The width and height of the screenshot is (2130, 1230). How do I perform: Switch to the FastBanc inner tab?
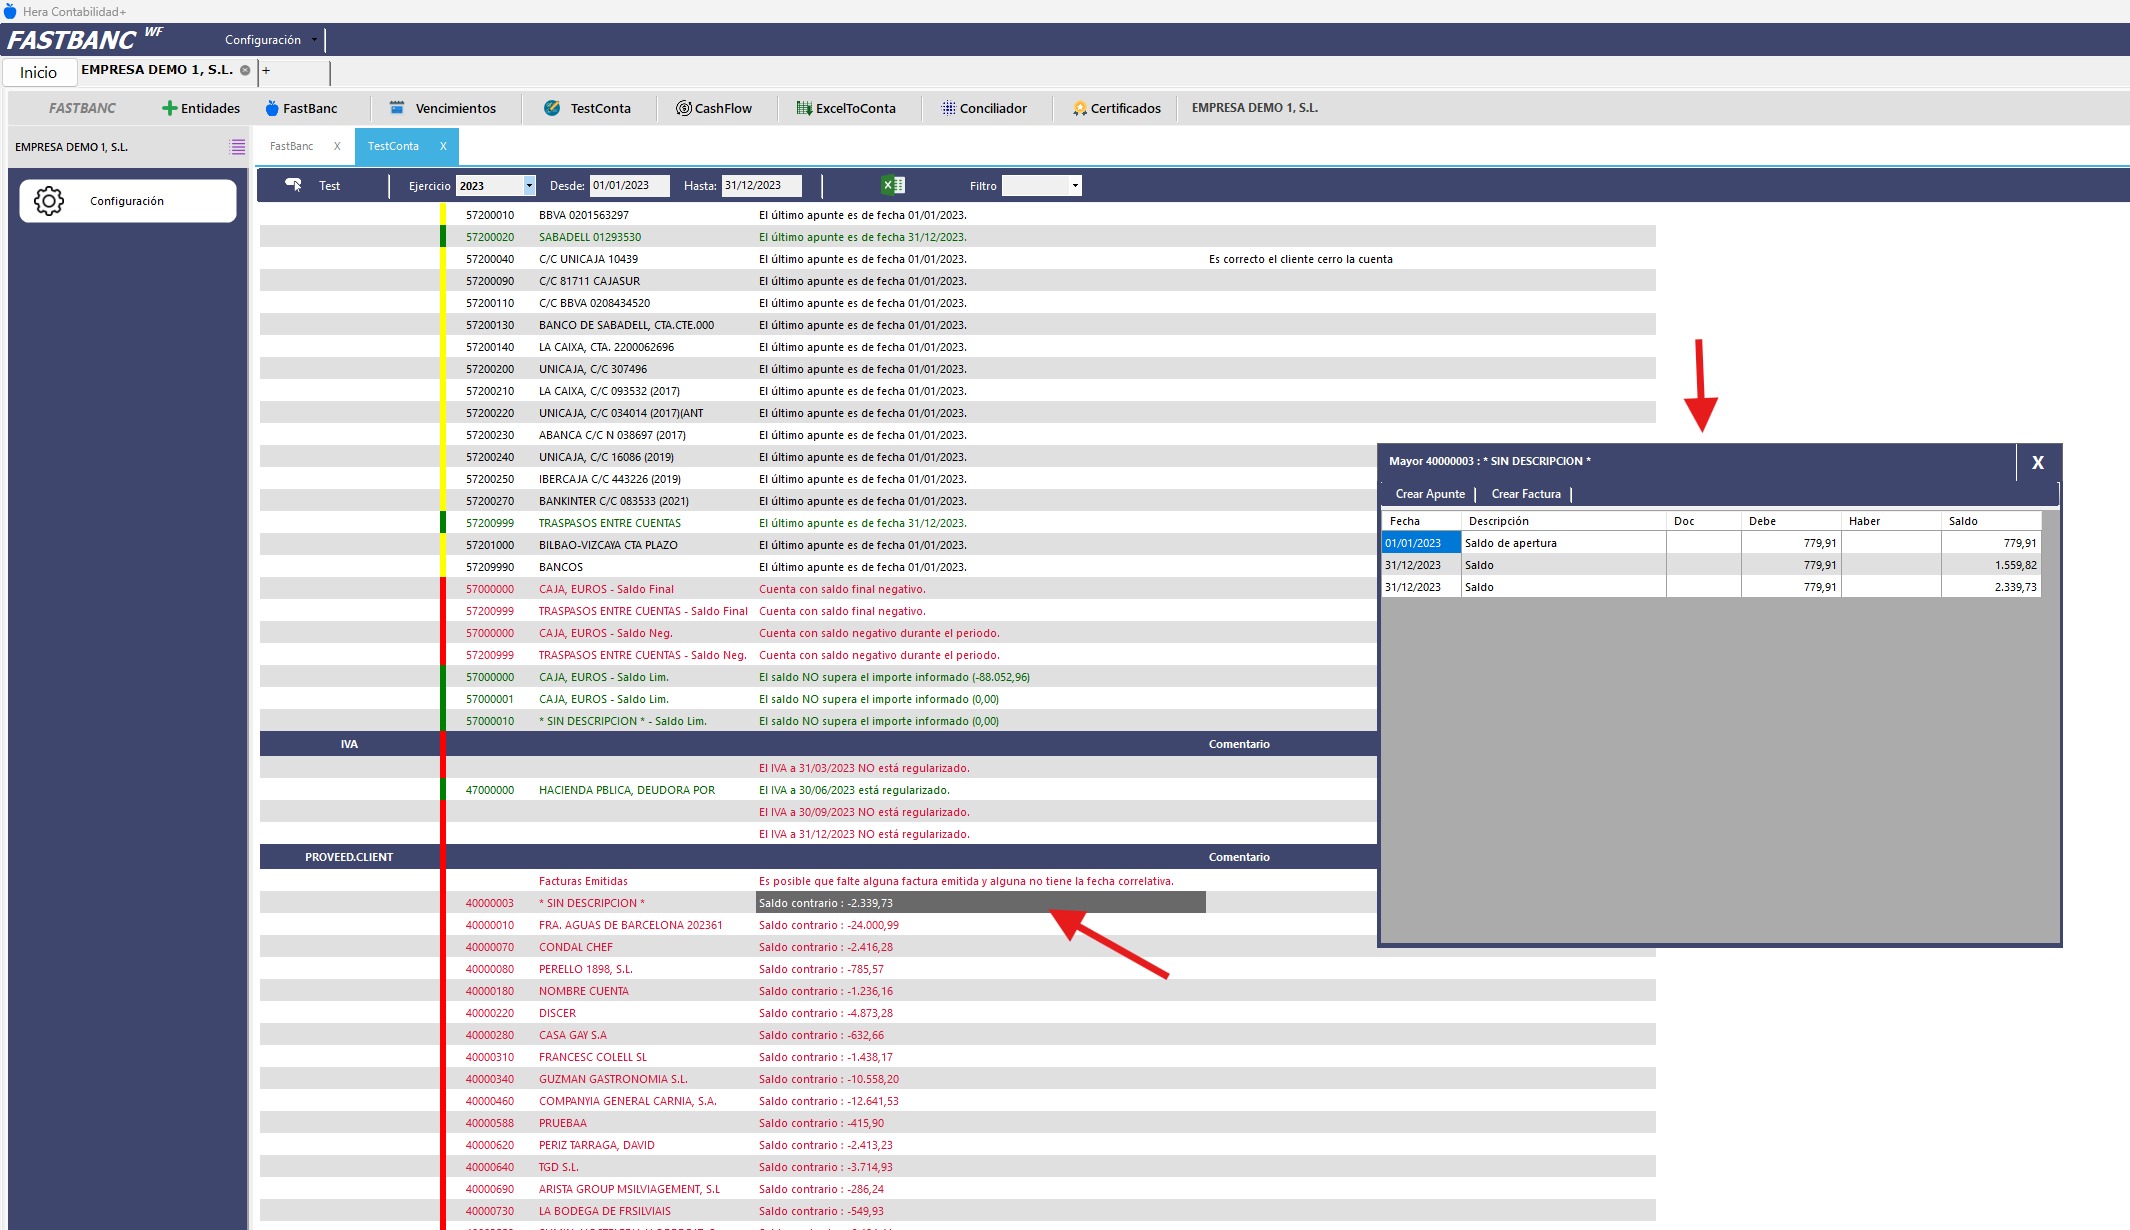point(292,146)
